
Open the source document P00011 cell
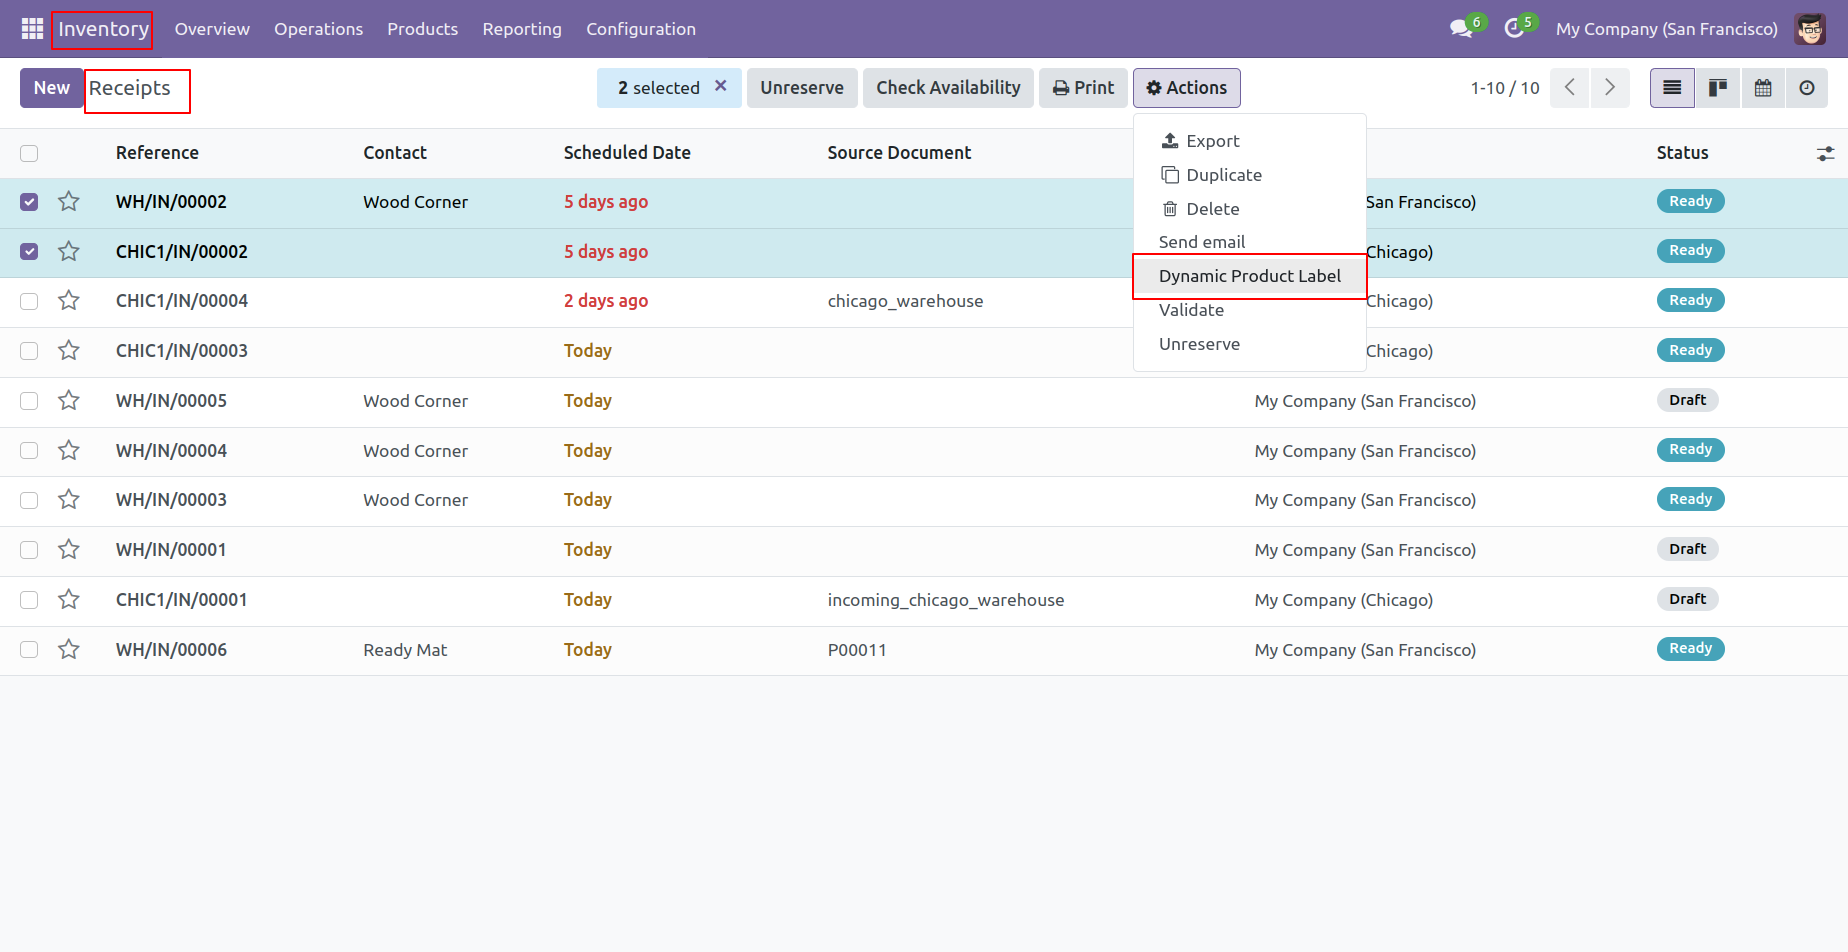(857, 650)
